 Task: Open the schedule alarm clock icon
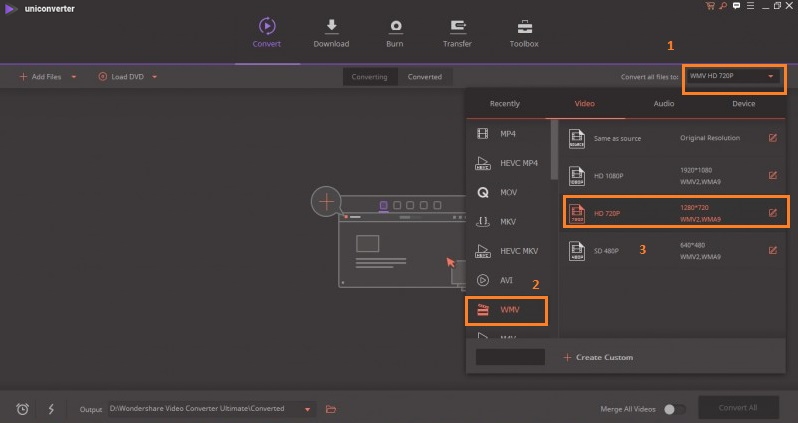[22, 409]
